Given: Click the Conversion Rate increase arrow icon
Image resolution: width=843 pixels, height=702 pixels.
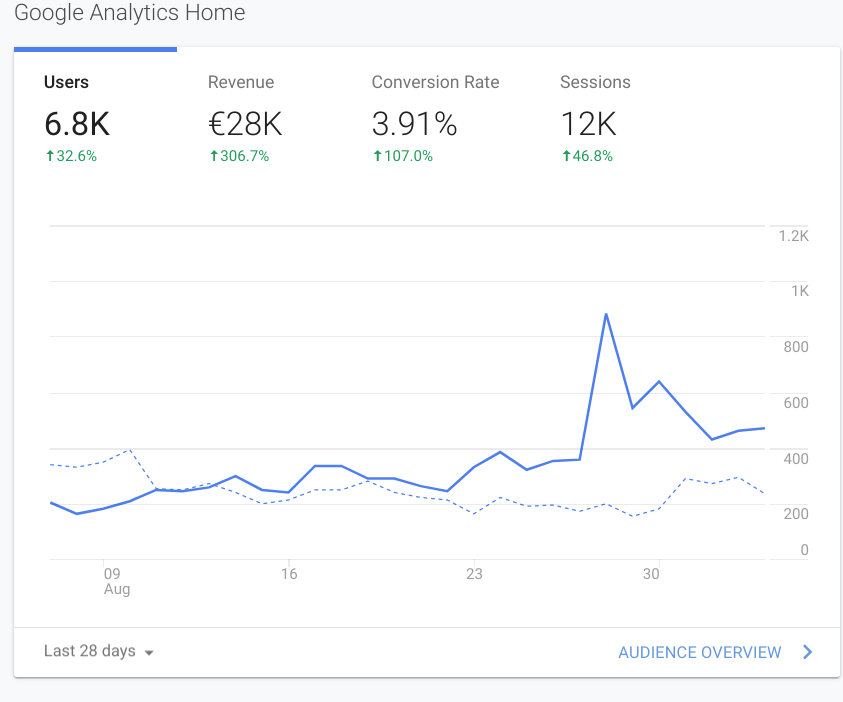Looking at the screenshot, I should (378, 156).
